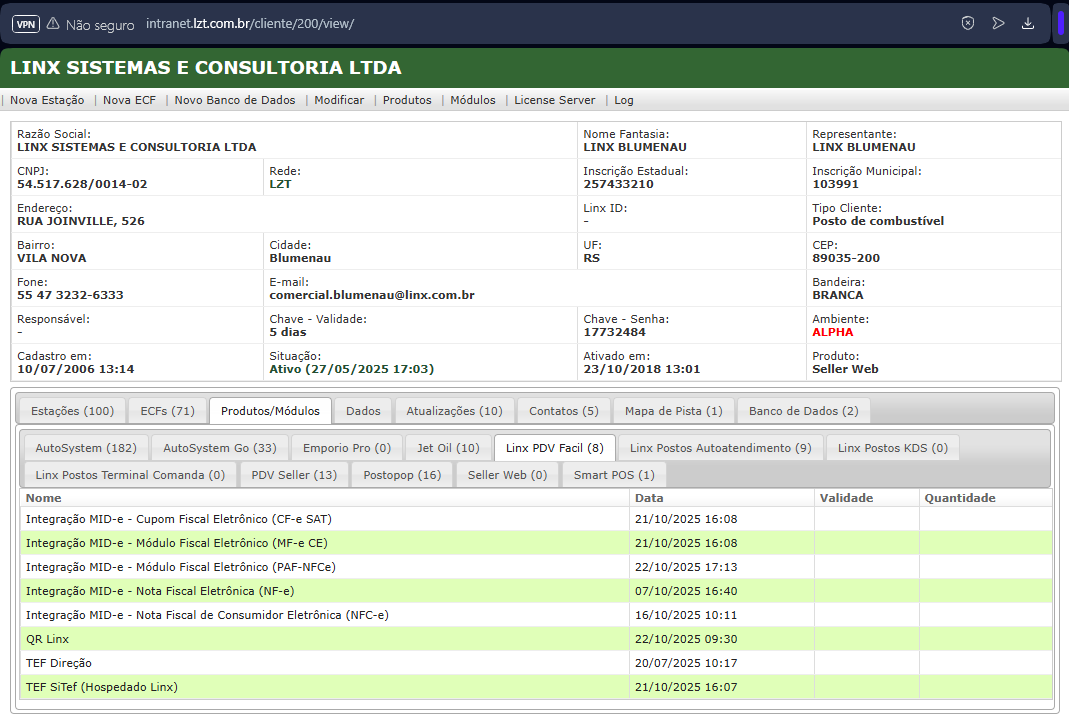Click the date 07/10/2025 16:40
1069x723 pixels.
[686, 591]
